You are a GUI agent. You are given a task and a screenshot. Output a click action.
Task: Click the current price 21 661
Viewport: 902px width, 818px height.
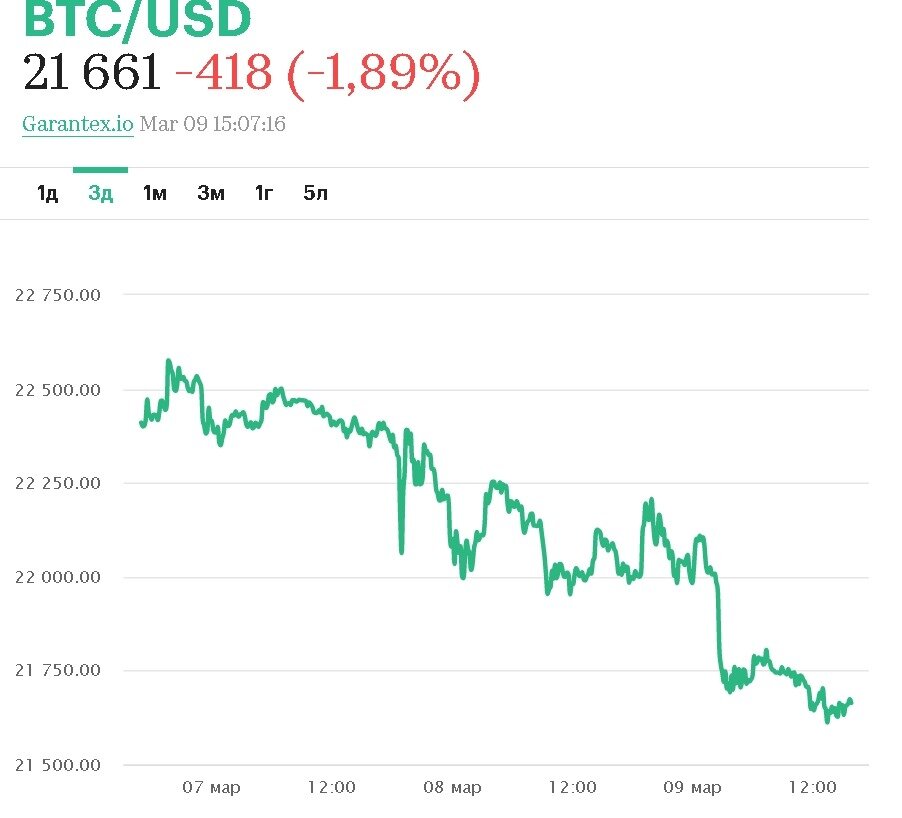pyautogui.click(x=91, y=73)
